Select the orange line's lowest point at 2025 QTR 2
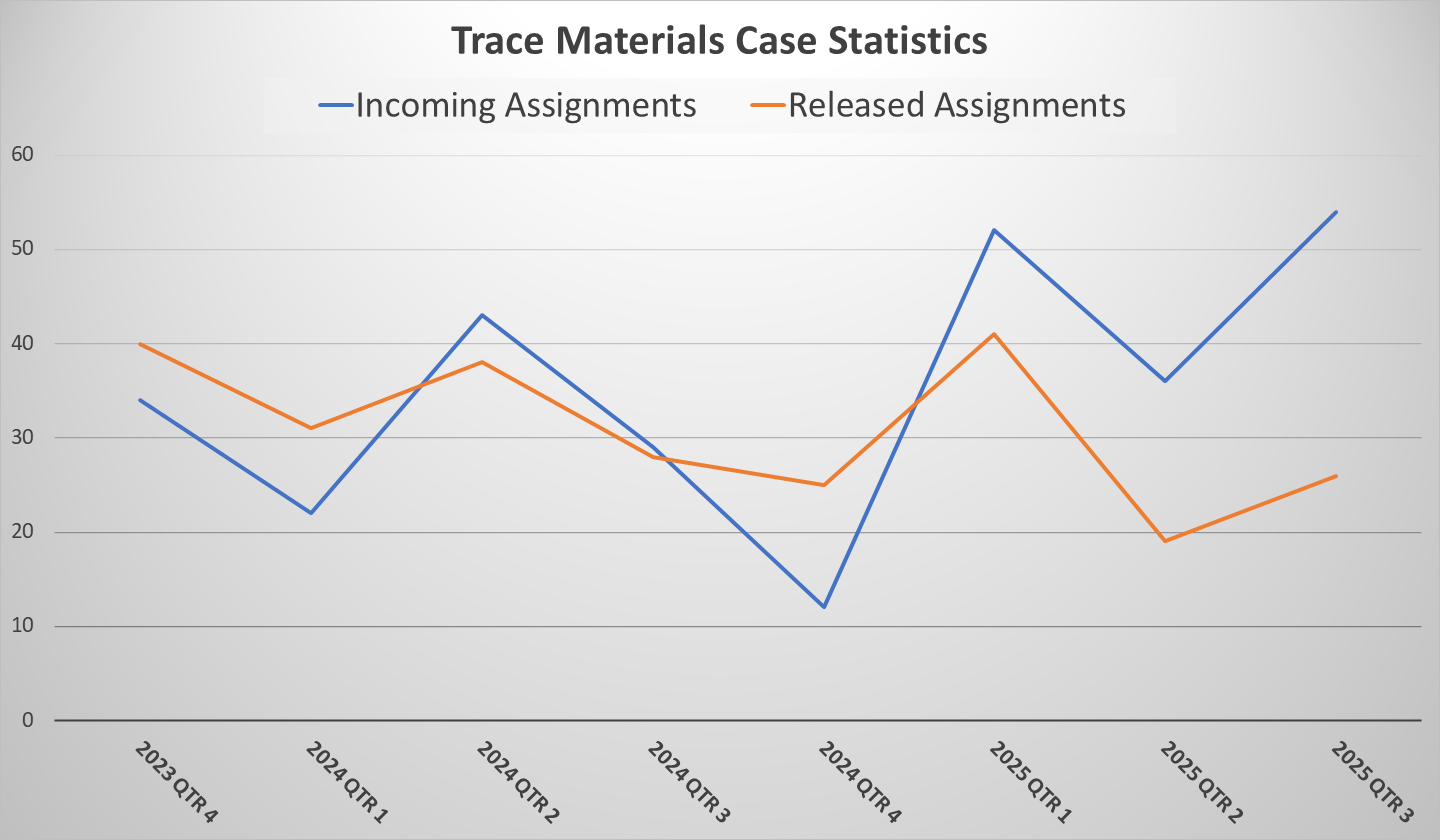The width and height of the screenshot is (1440, 840). (x=1165, y=541)
